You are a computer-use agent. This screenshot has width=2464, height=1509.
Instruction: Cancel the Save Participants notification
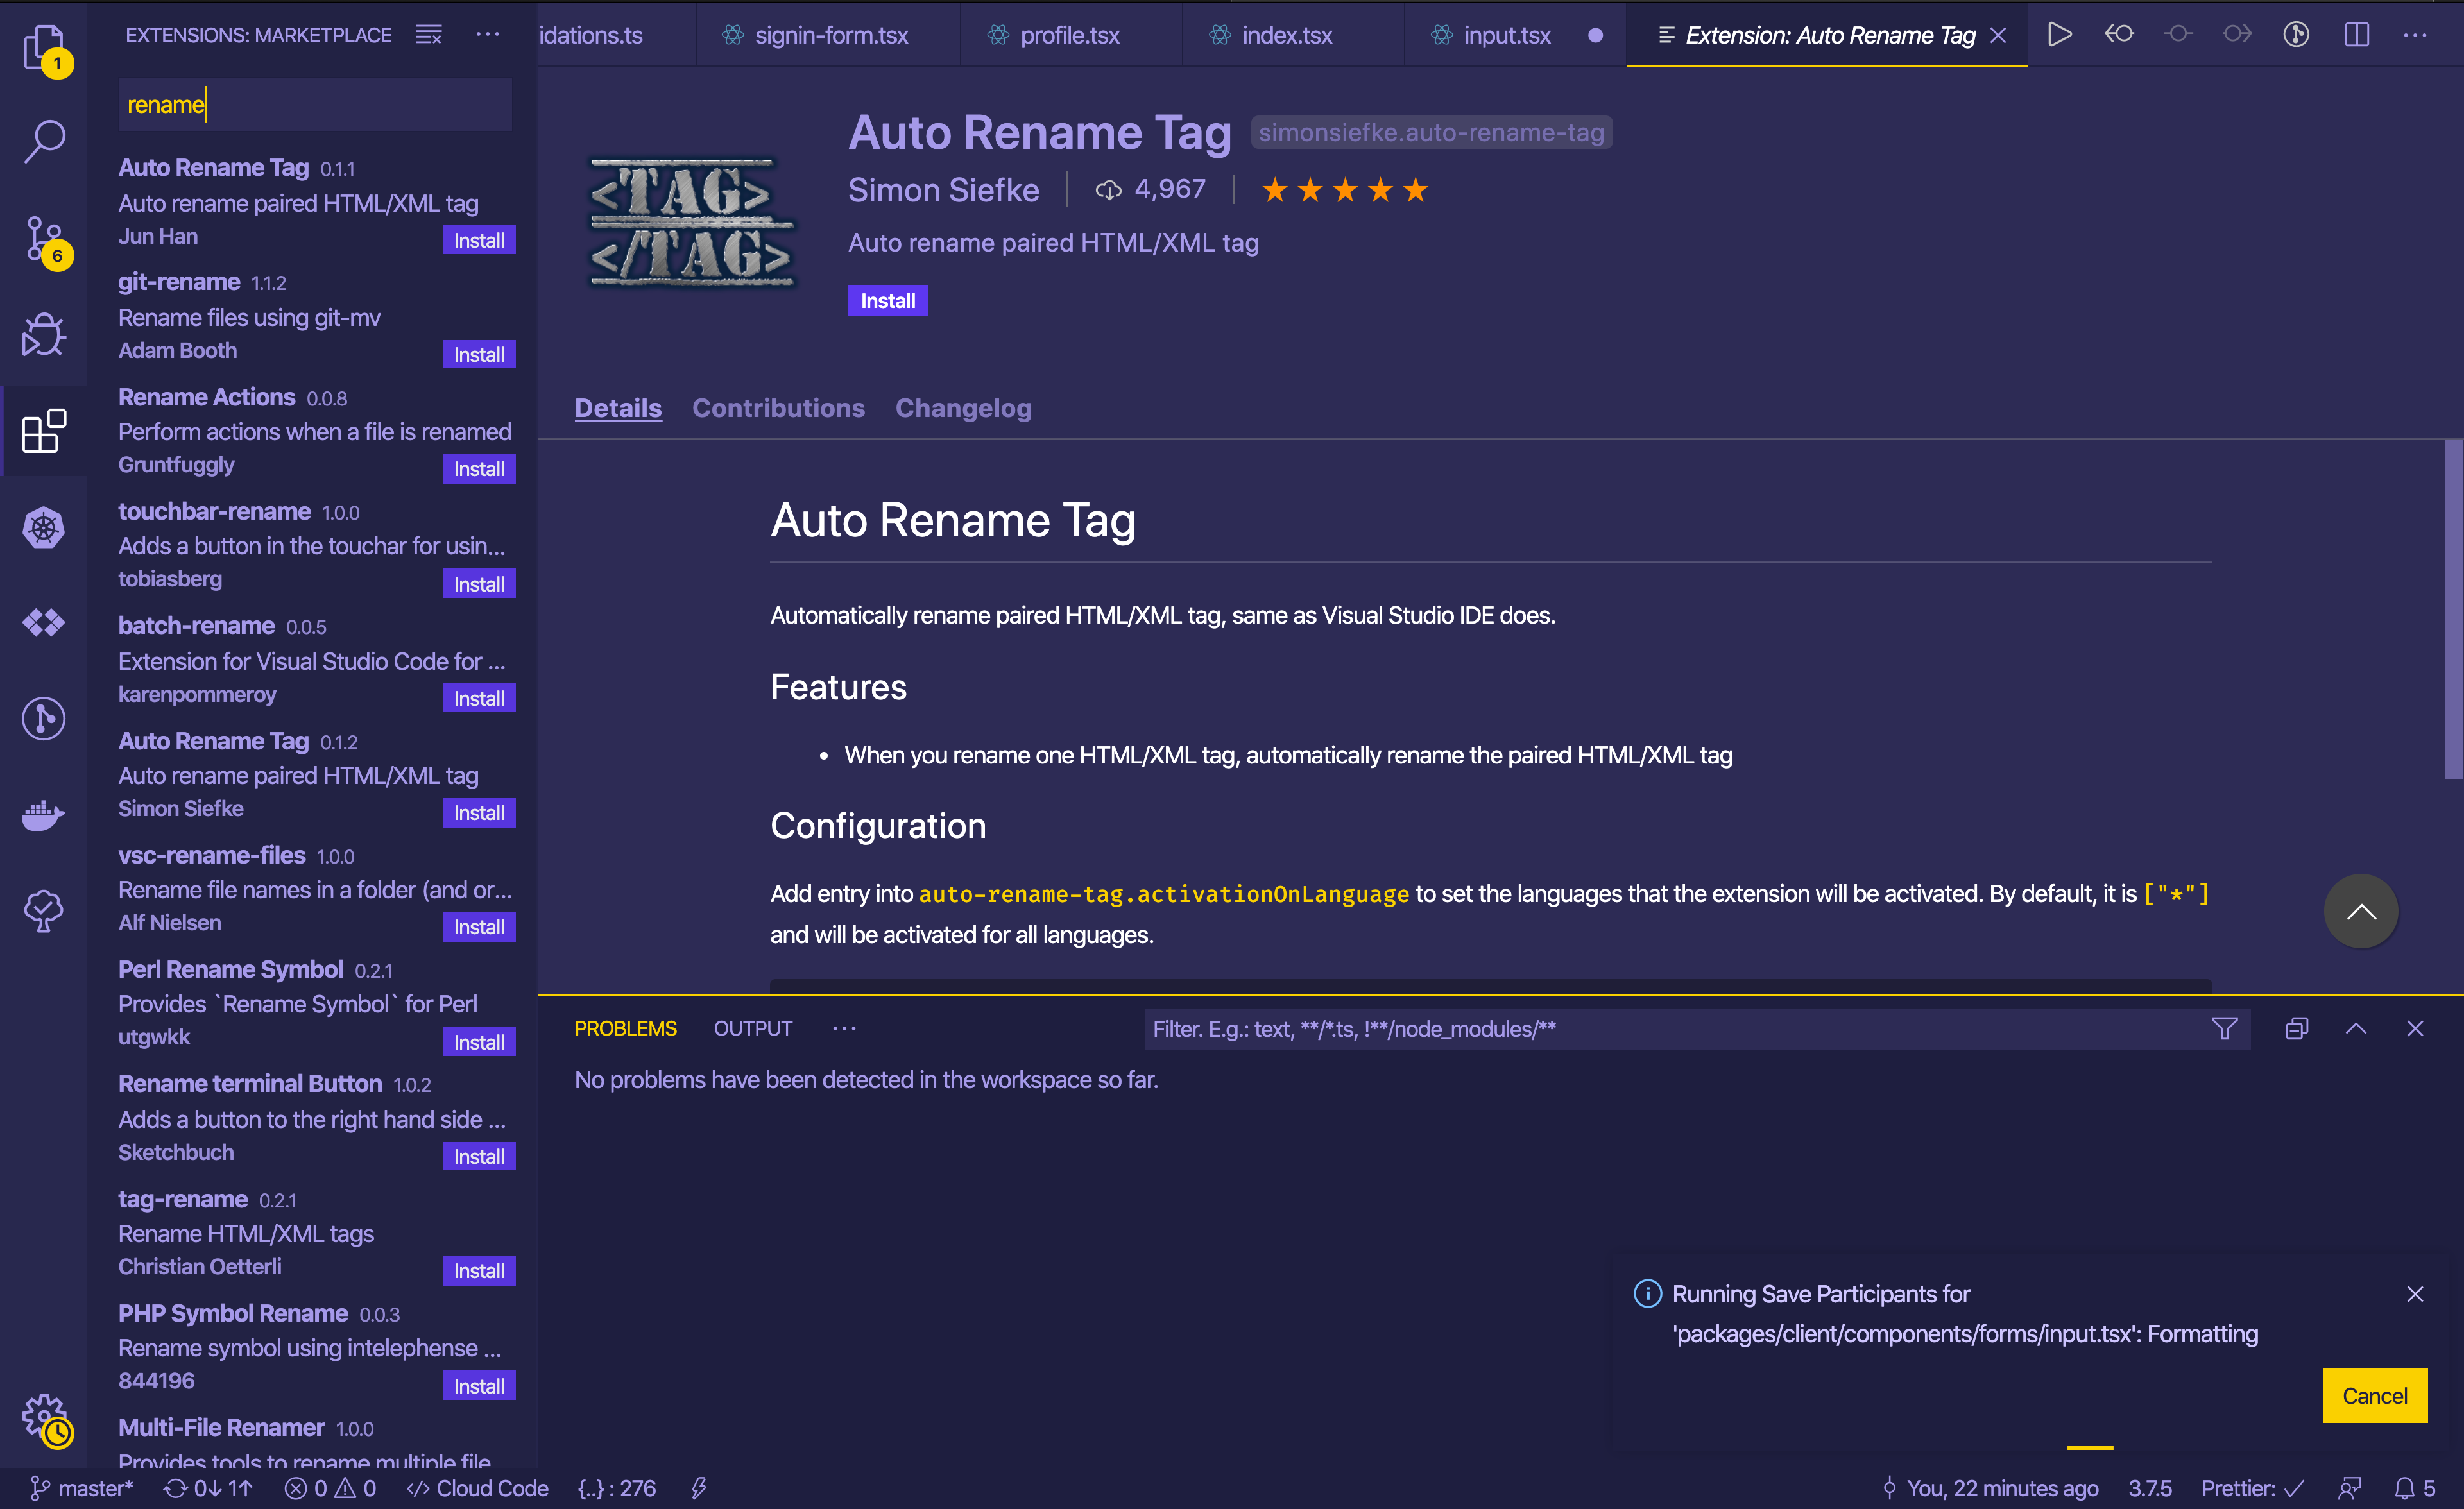point(2374,1395)
